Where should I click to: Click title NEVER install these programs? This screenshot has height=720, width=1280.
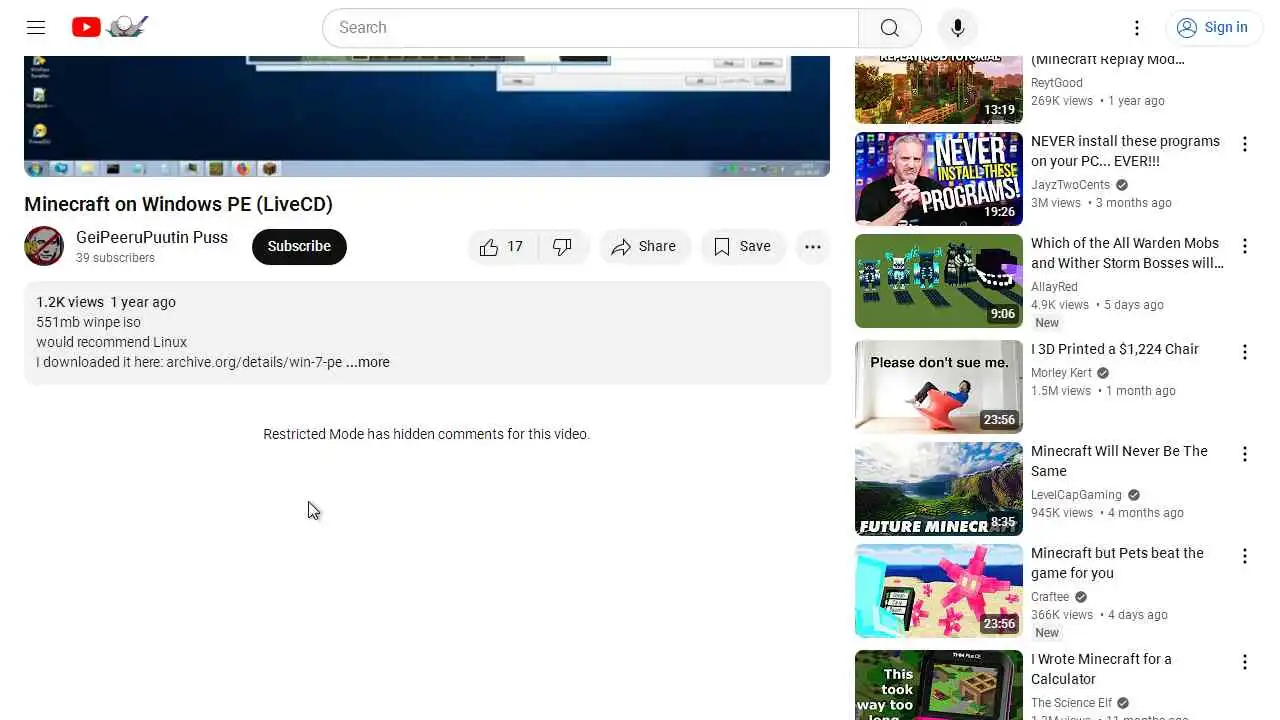pos(1125,151)
